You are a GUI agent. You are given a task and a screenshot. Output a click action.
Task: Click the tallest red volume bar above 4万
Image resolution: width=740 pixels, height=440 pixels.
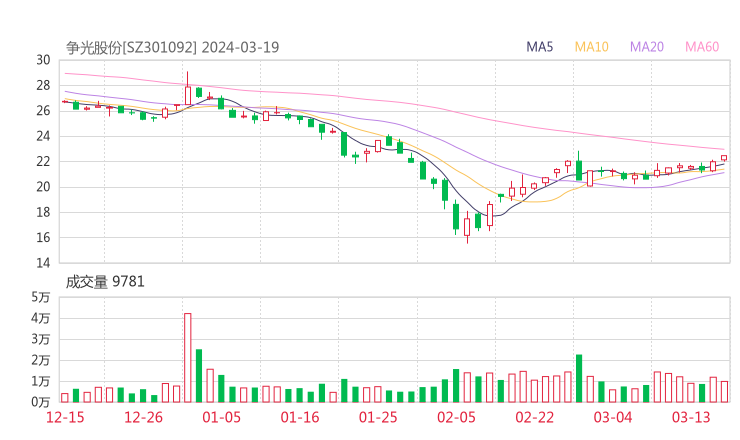[187, 358]
